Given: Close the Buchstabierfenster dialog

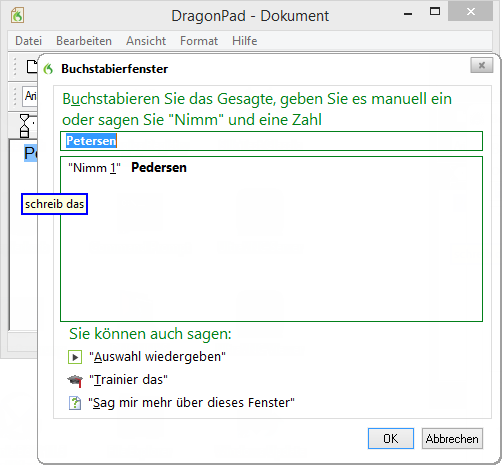Looking at the screenshot, I should [x=481, y=65].
